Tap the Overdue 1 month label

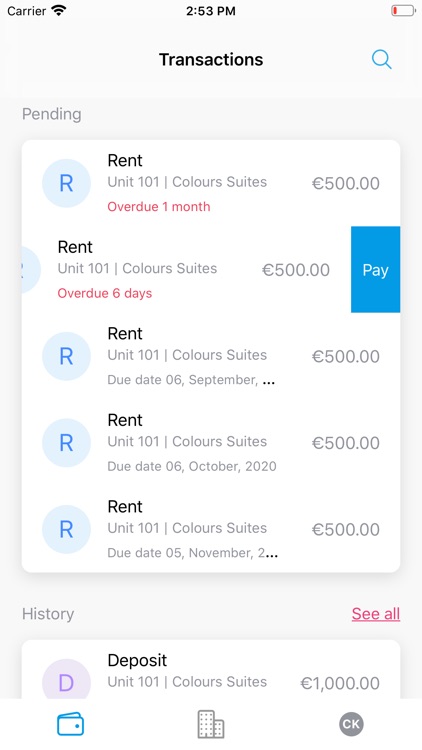[x=159, y=207]
